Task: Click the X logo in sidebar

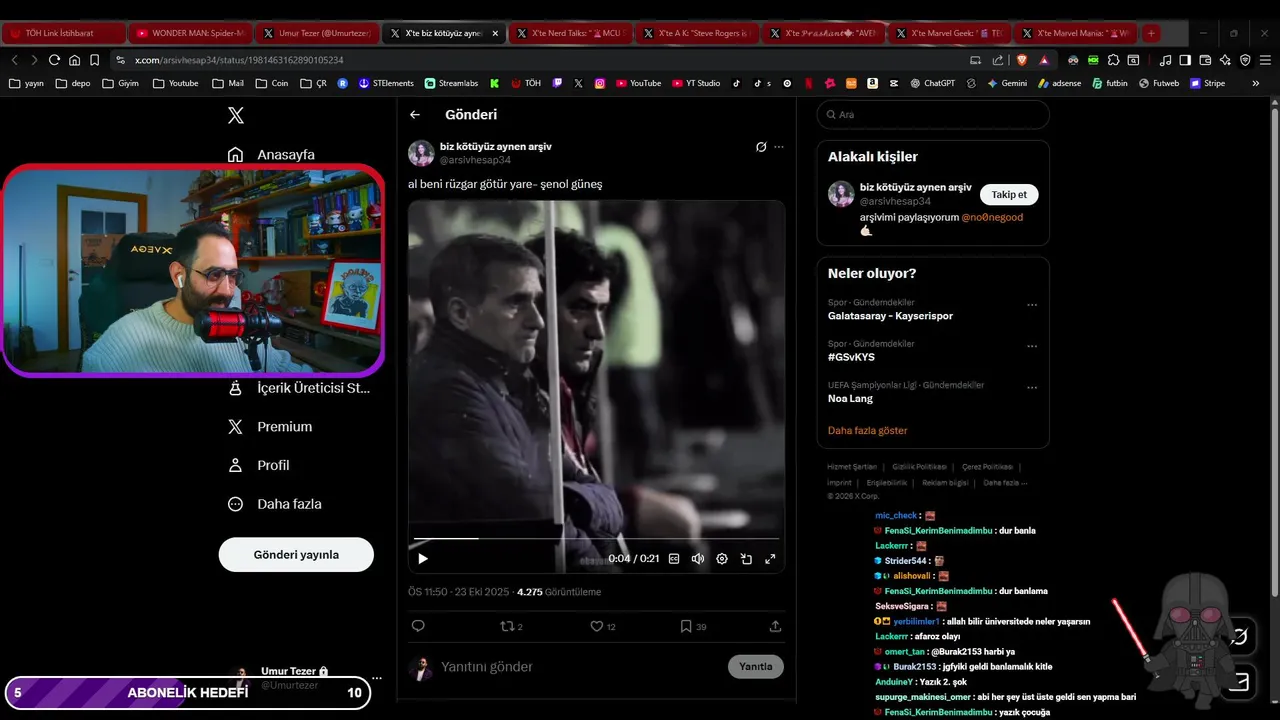Action: 236,115
